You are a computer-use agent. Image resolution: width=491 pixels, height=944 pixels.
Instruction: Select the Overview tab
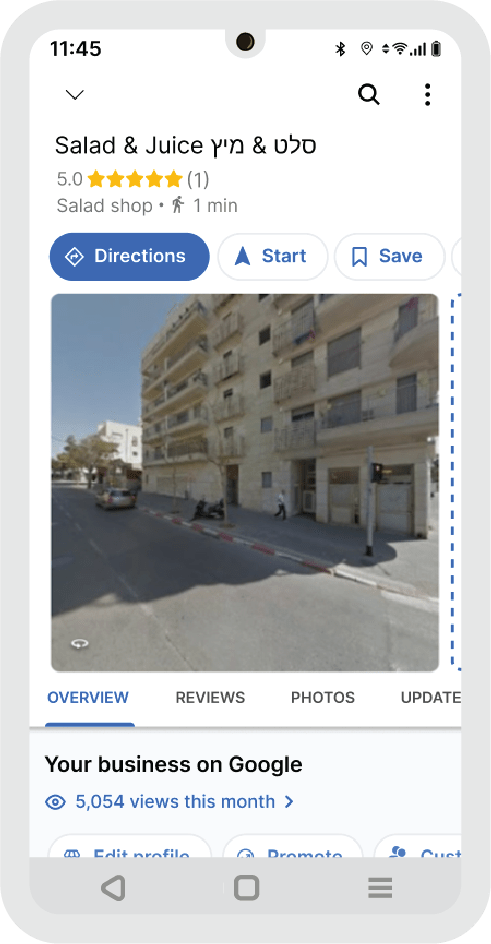[x=88, y=698]
